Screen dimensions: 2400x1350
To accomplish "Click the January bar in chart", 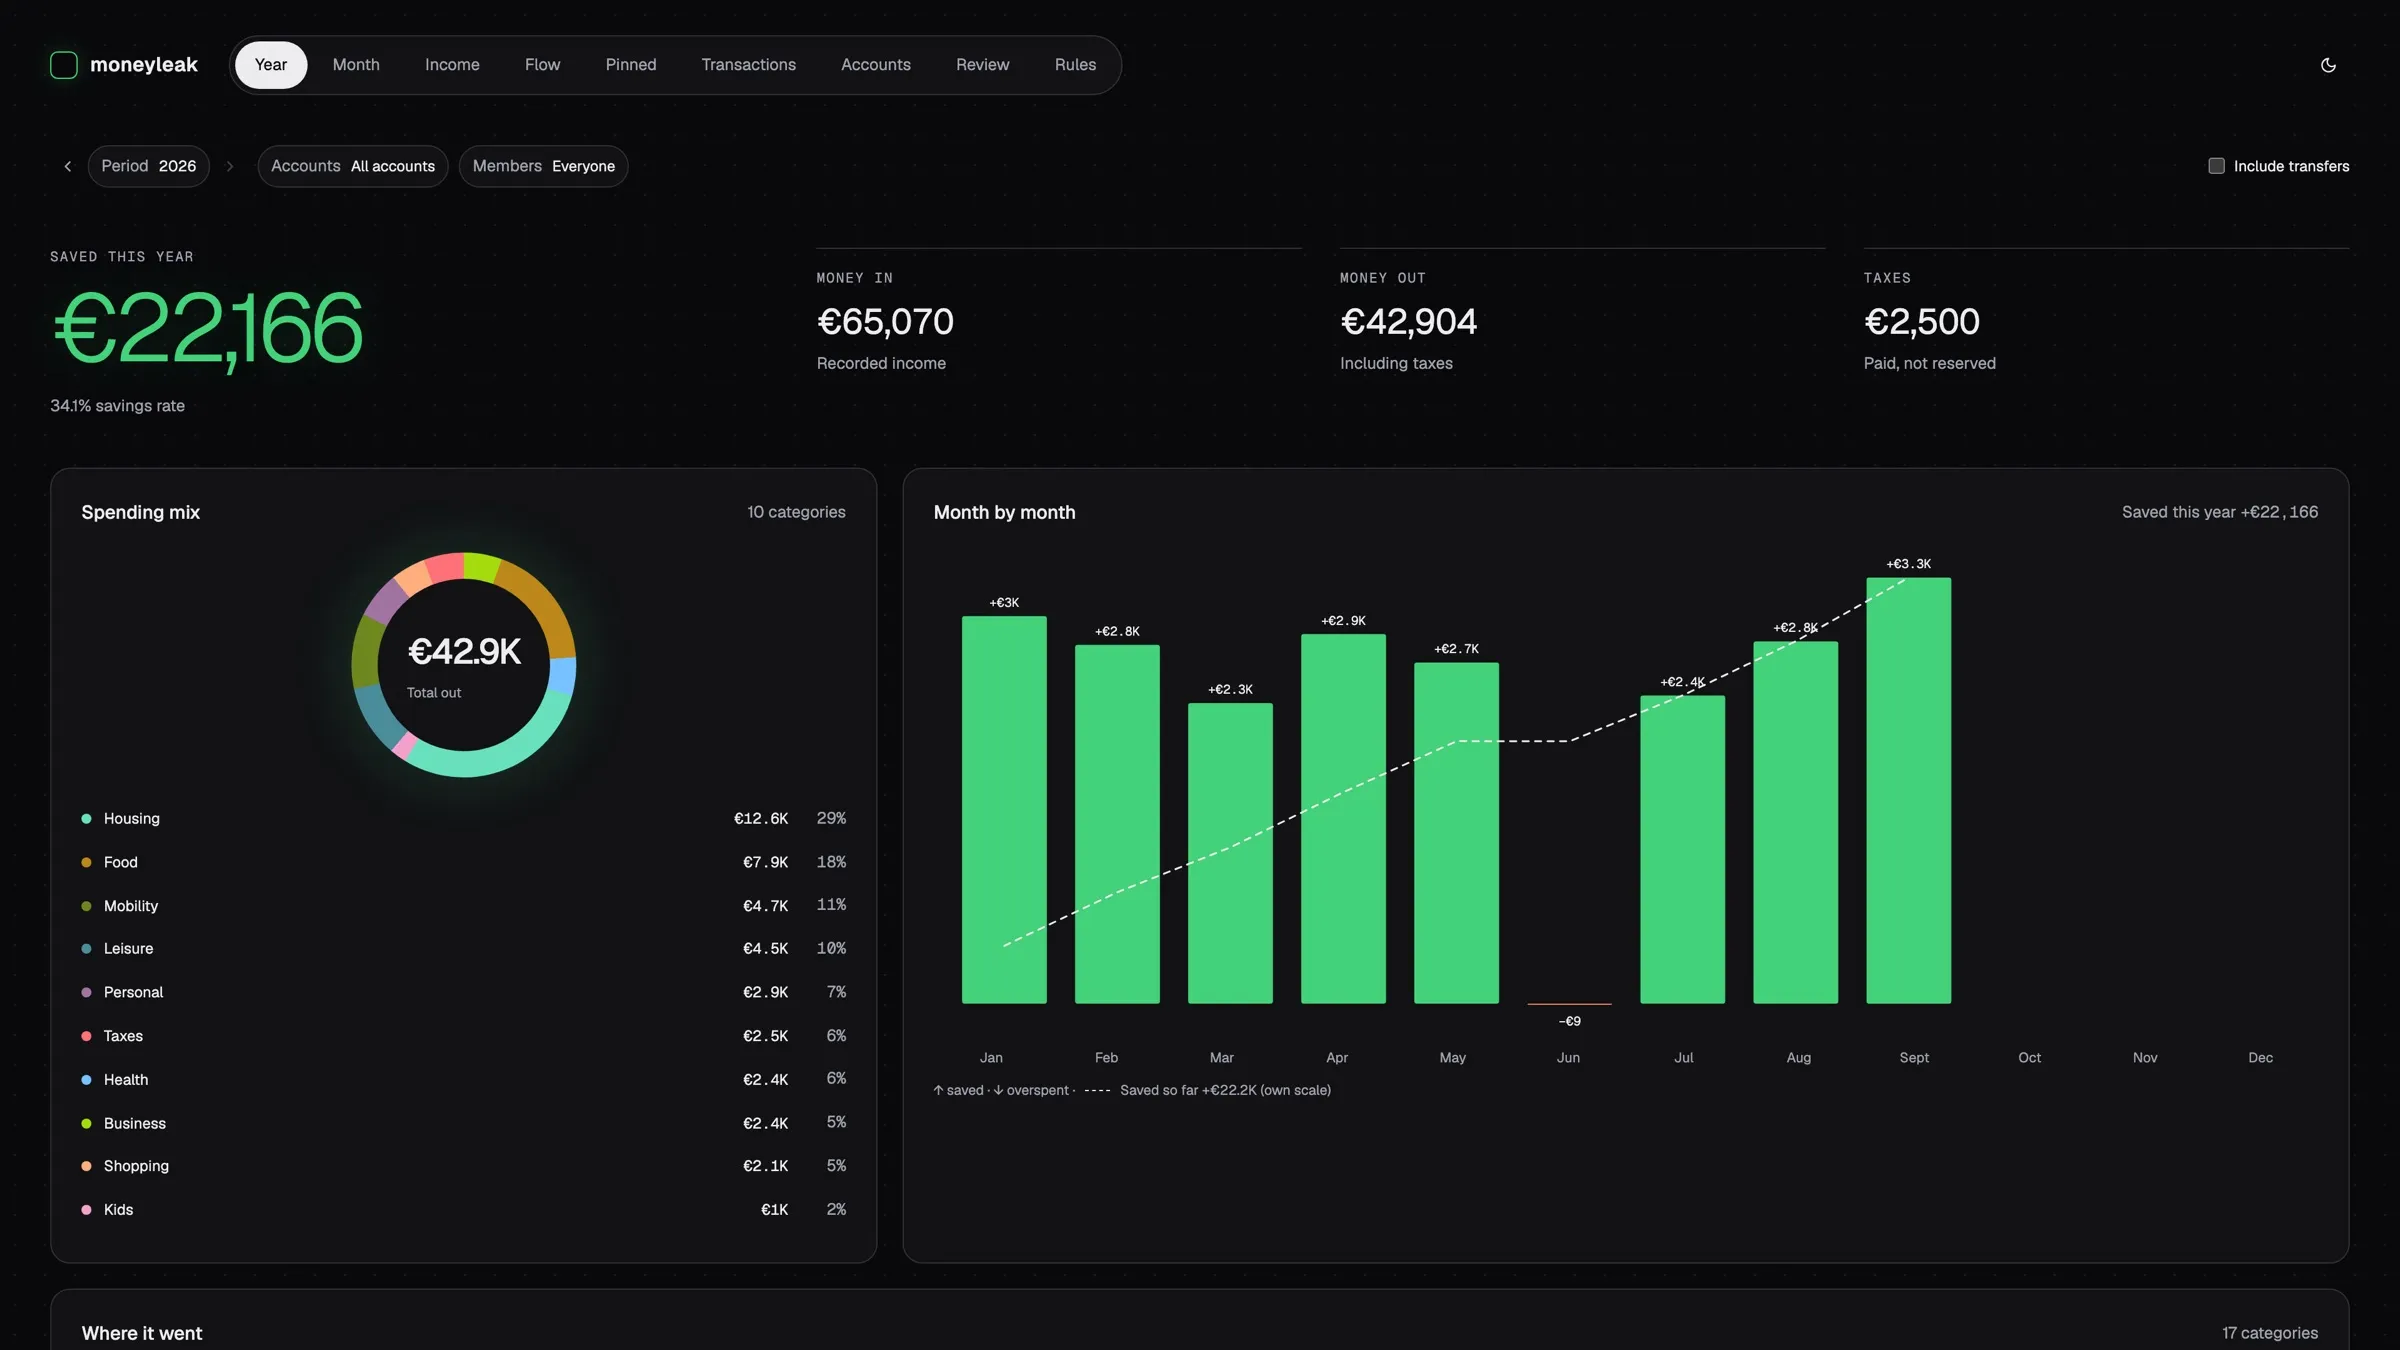I will click(1004, 810).
